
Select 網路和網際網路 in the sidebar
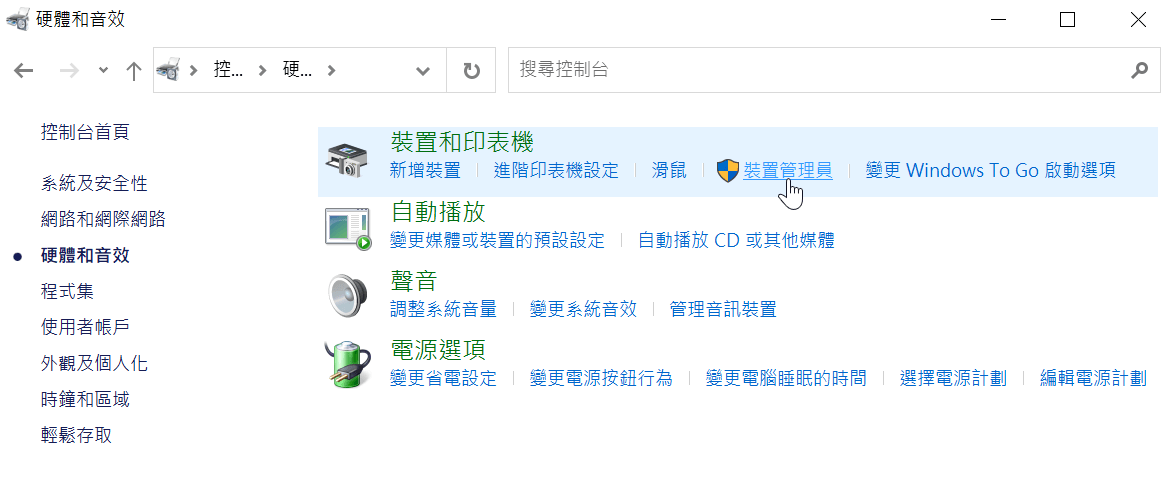[x=103, y=219]
